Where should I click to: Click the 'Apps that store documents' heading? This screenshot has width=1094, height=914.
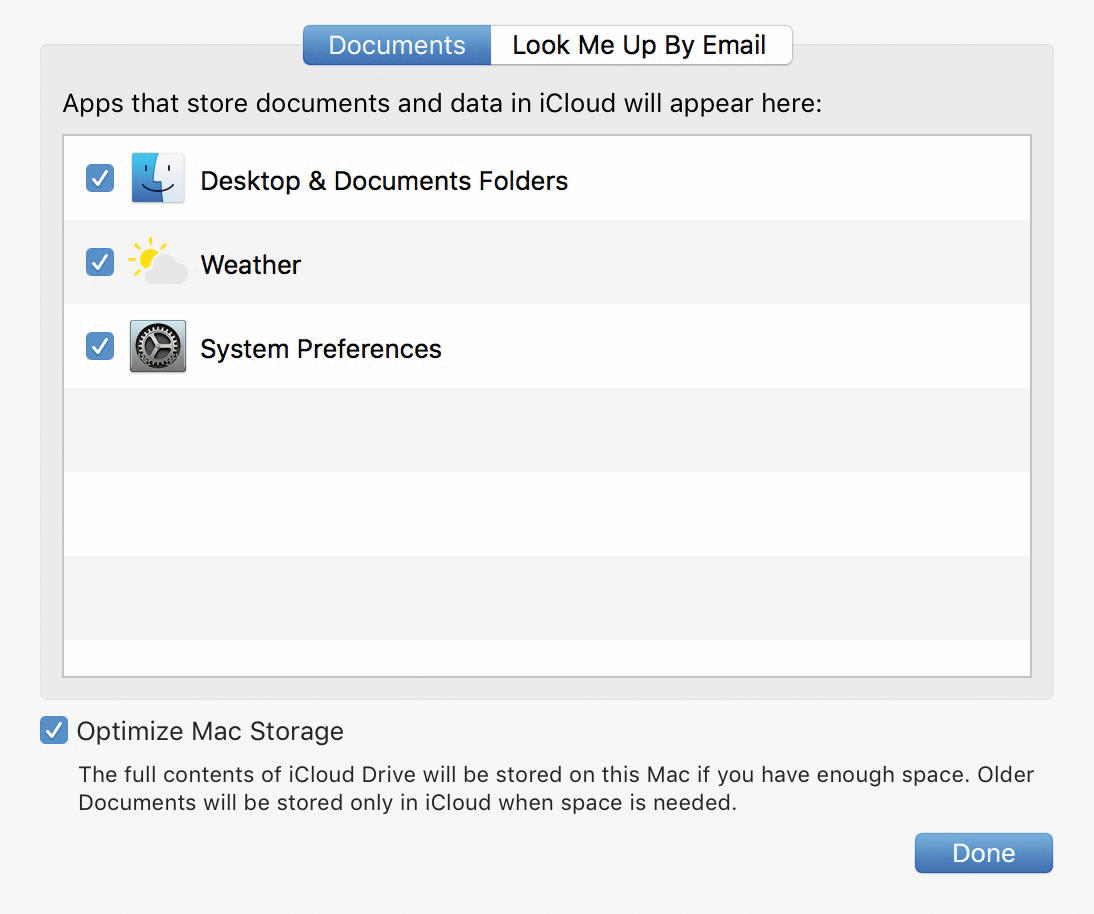point(442,103)
